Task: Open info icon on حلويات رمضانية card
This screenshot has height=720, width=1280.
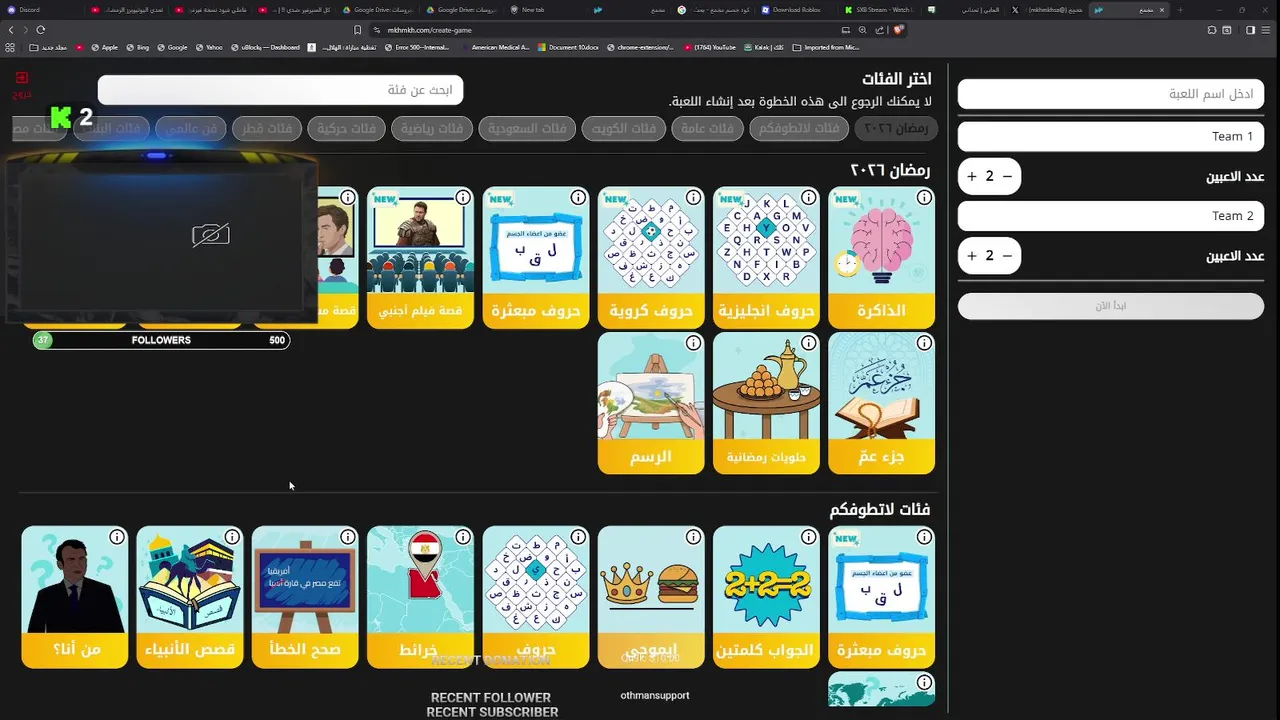Action: point(809,343)
